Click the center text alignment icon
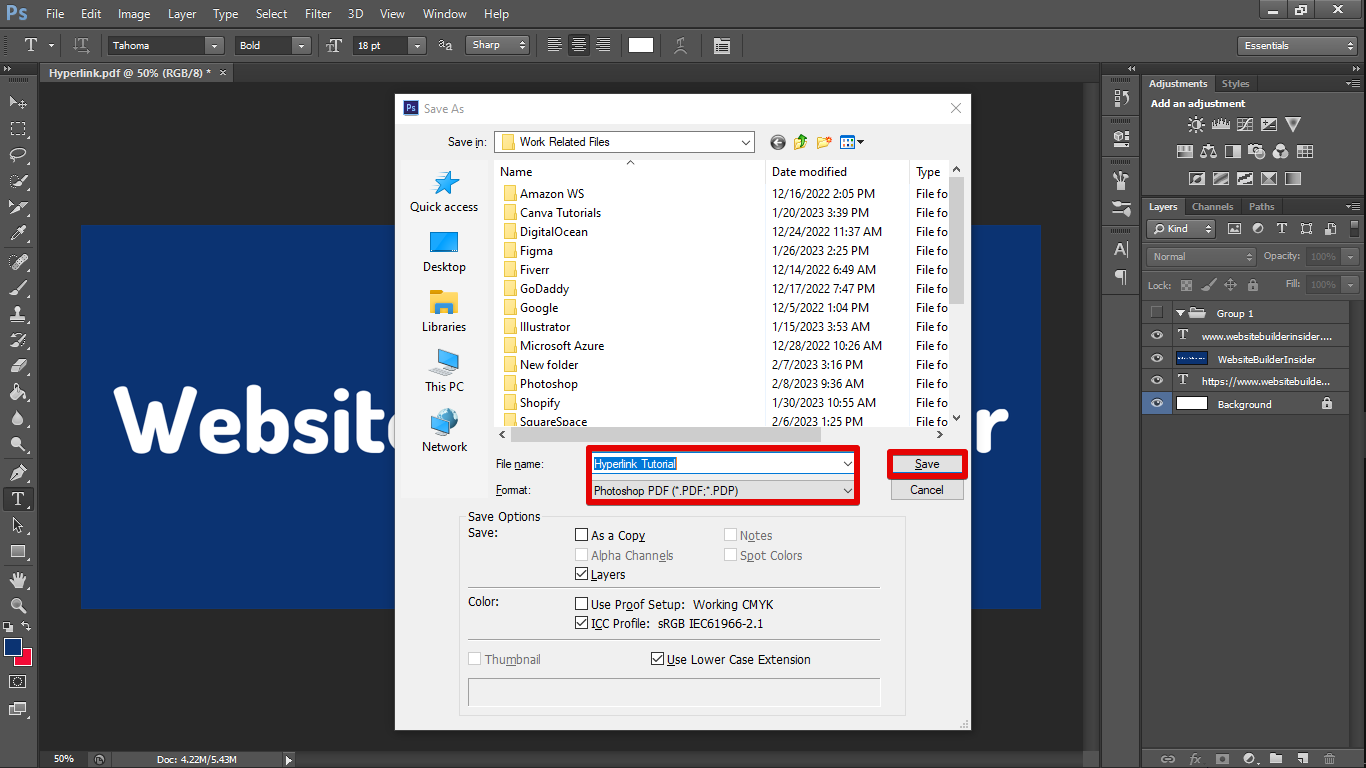 579,45
